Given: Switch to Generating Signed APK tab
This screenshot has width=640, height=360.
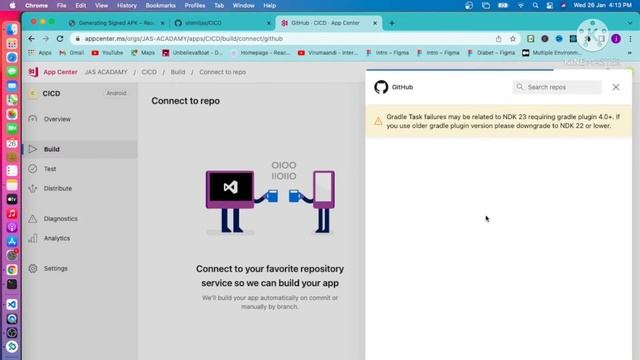Looking at the screenshot, I should (116, 23).
